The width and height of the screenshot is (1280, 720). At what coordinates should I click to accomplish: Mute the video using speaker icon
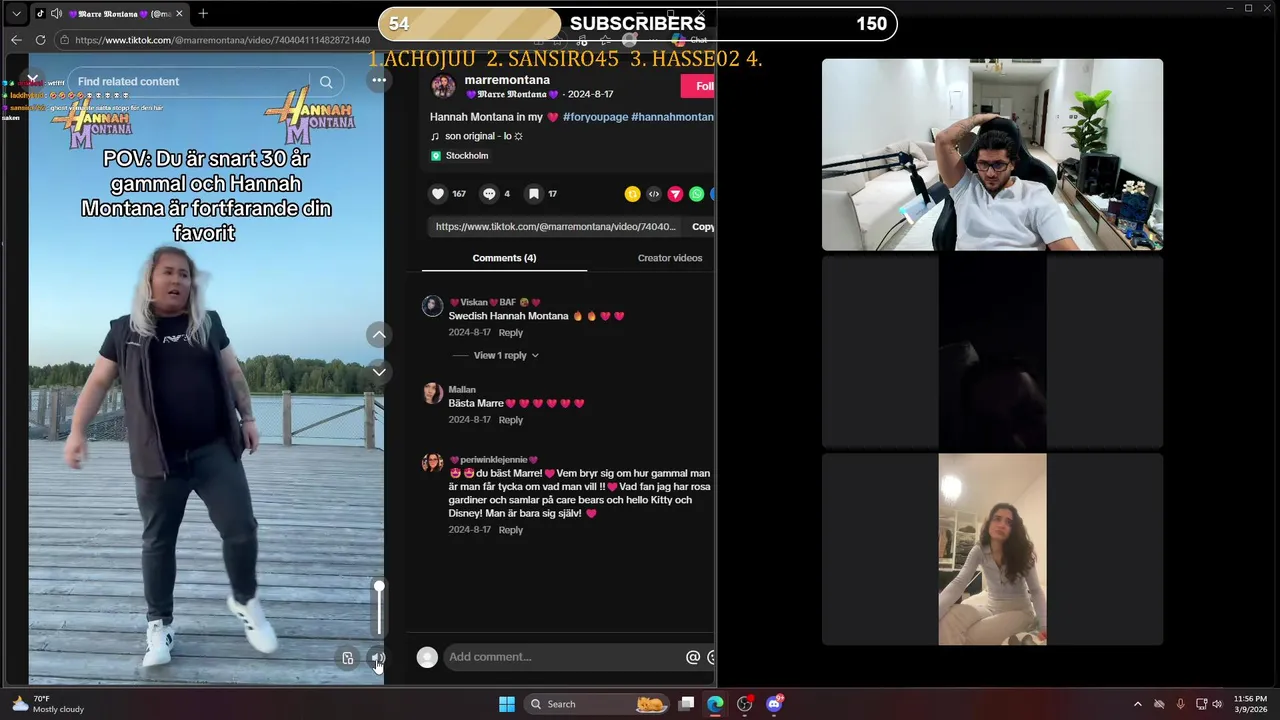coord(377,658)
